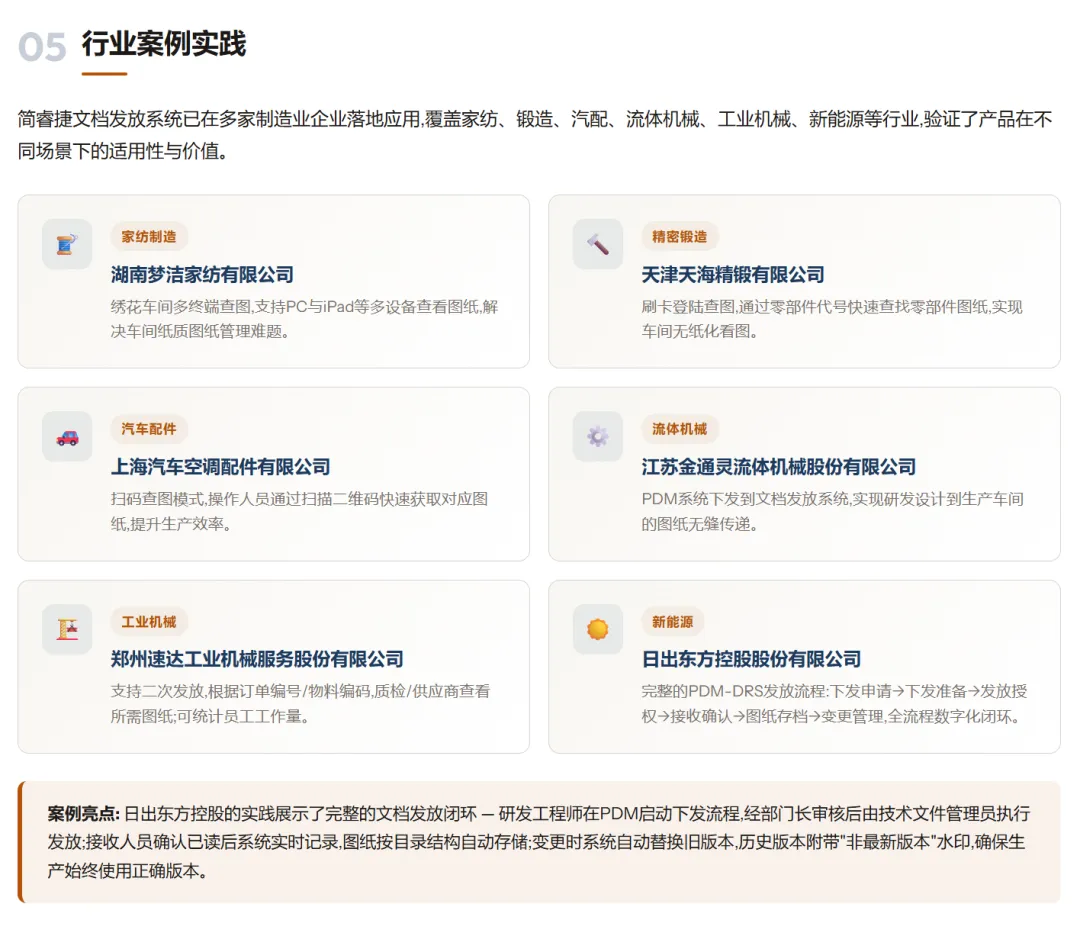
Task: Click the description starting 完整的PDM-DRS发放流程
Action: (x=835, y=704)
